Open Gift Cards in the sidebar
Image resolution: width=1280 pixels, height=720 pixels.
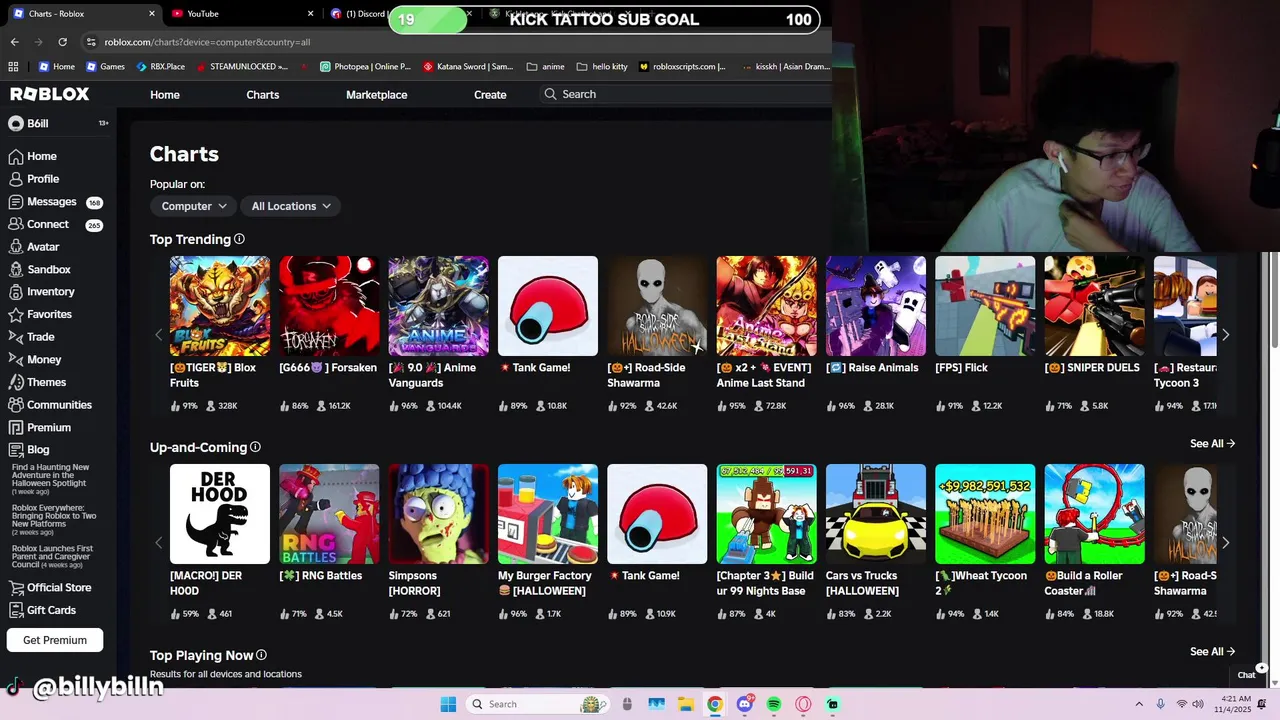[x=42, y=610]
